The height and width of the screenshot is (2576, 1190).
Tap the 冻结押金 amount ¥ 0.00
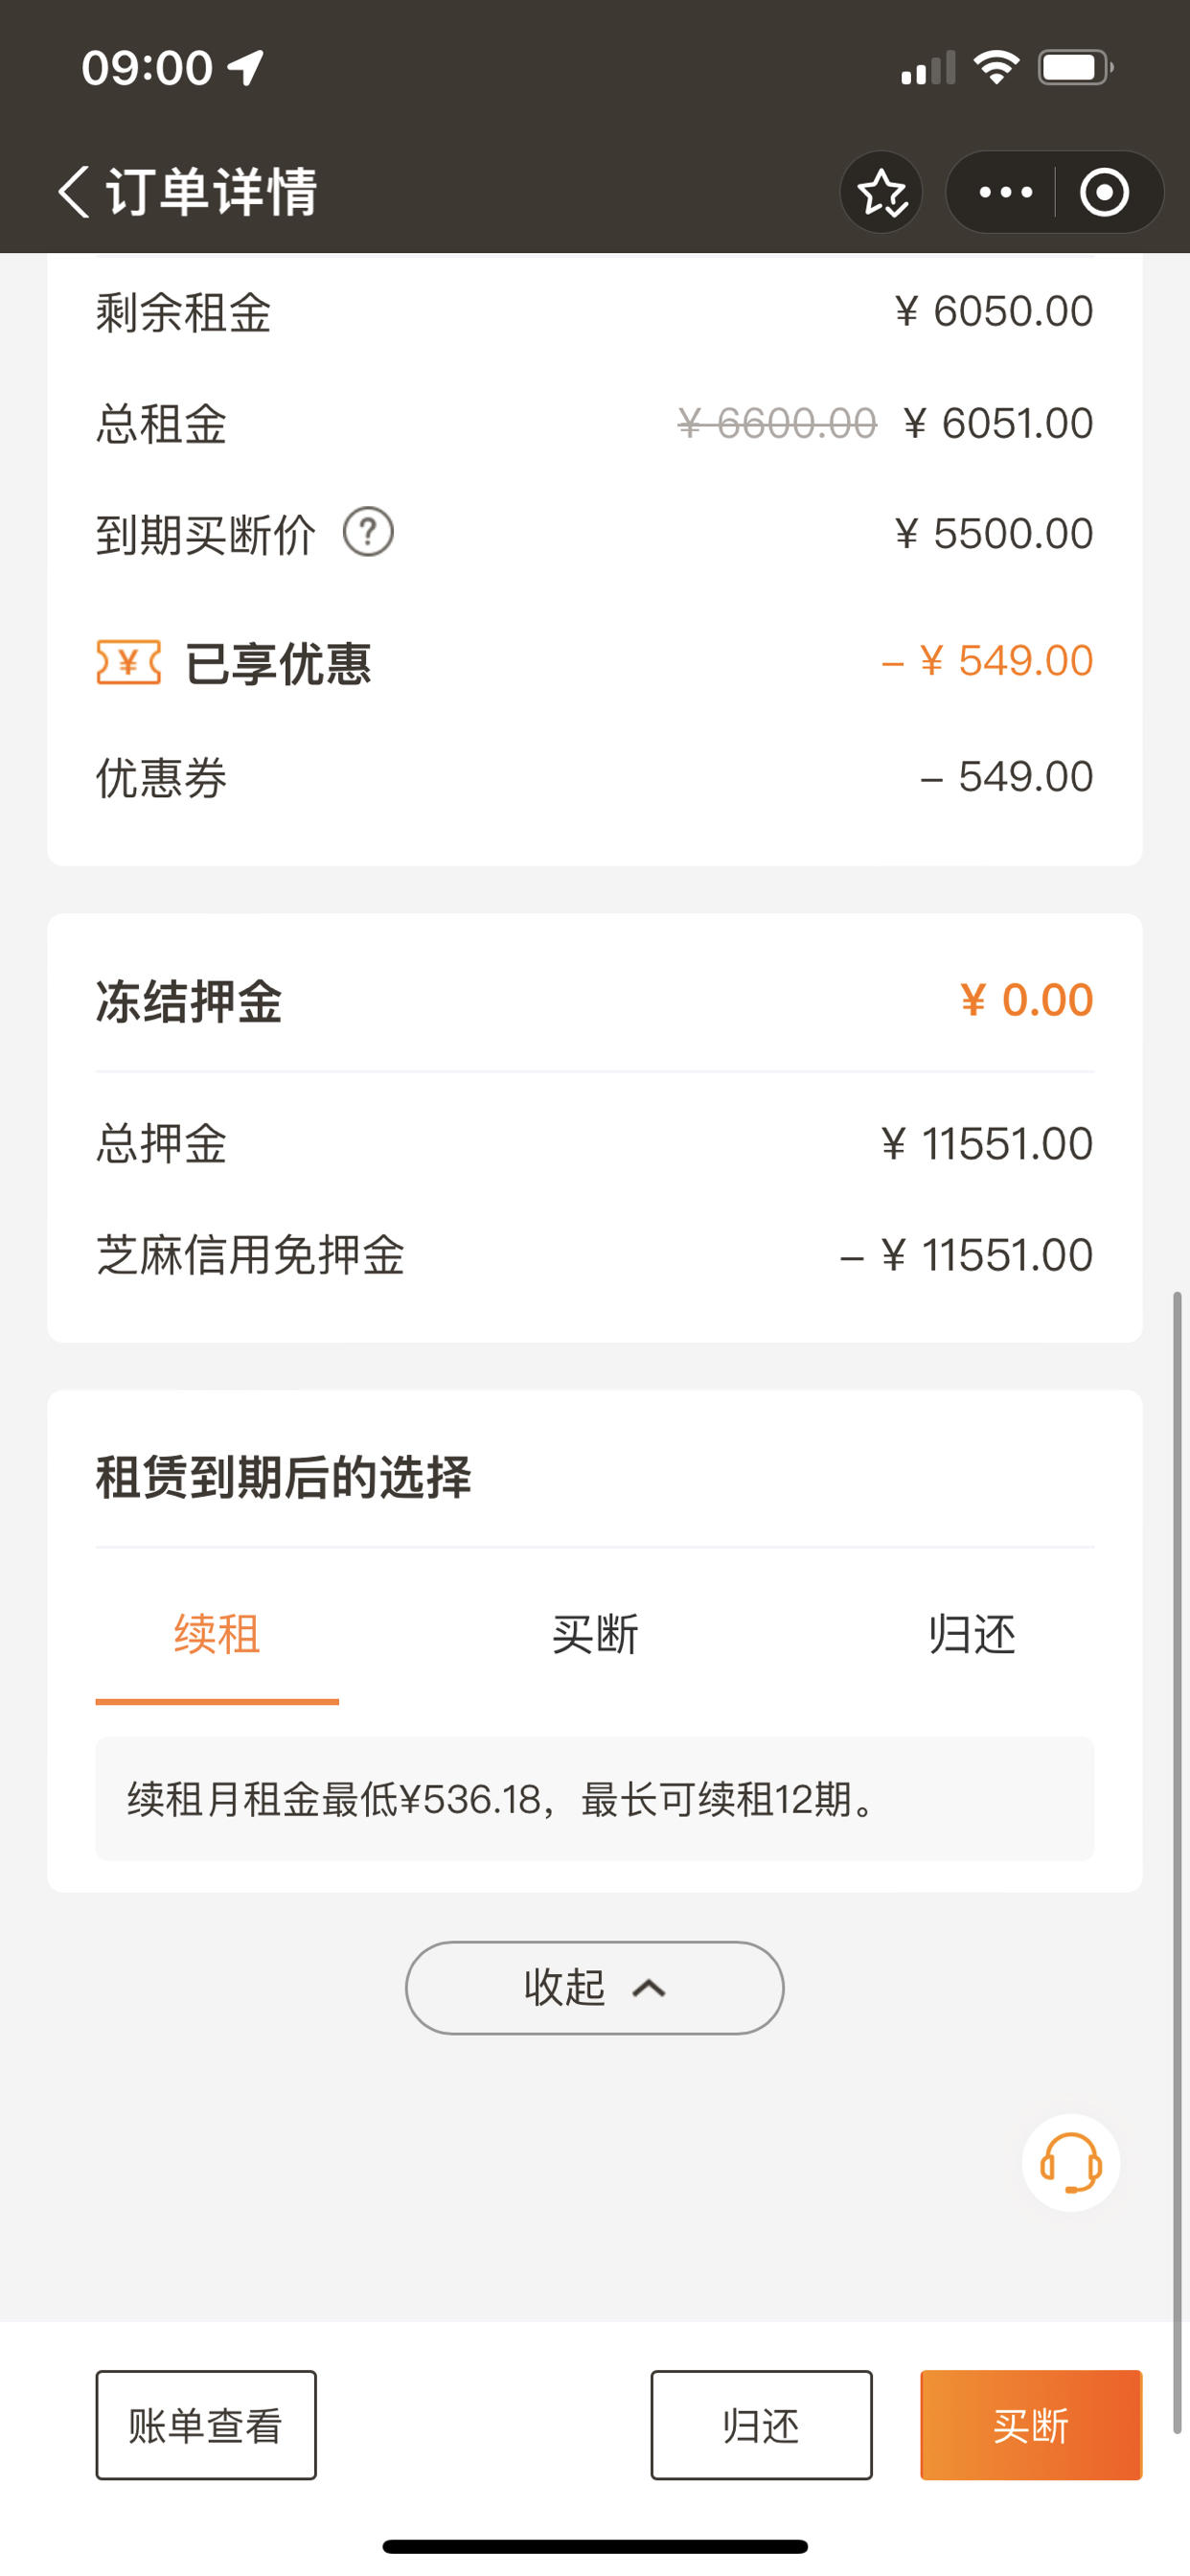pyautogui.click(x=1026, y=1000)
